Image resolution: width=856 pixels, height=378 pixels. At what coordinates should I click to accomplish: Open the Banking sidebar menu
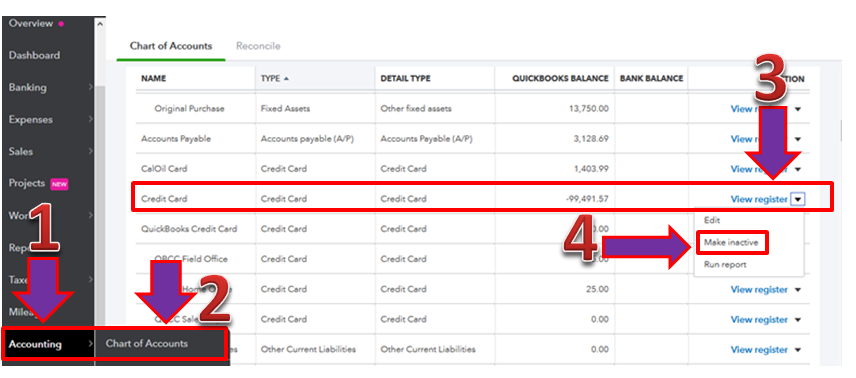[x=27, y=87]
